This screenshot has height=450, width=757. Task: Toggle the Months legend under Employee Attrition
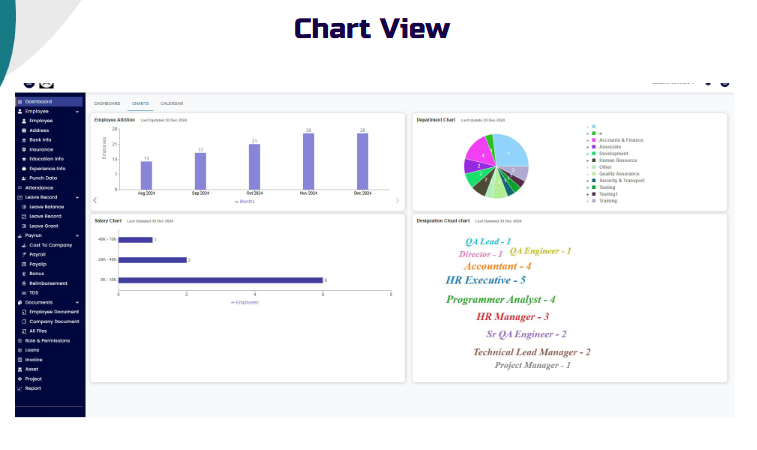pyautogui.click(x=245, y=201)
